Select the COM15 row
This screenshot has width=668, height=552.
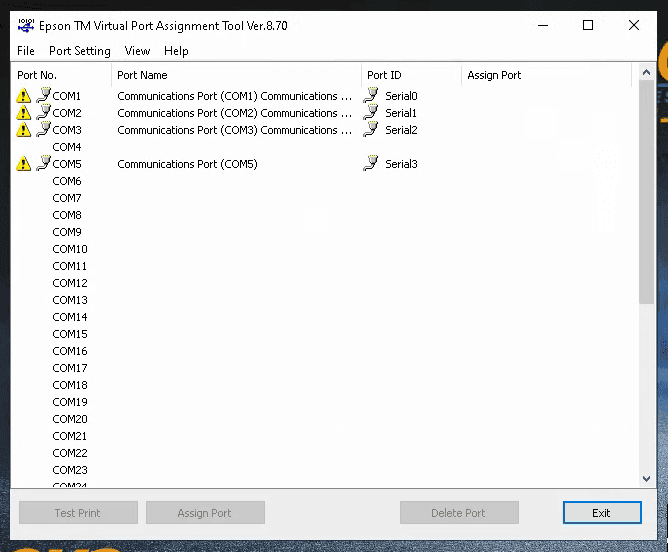[322, 334]
